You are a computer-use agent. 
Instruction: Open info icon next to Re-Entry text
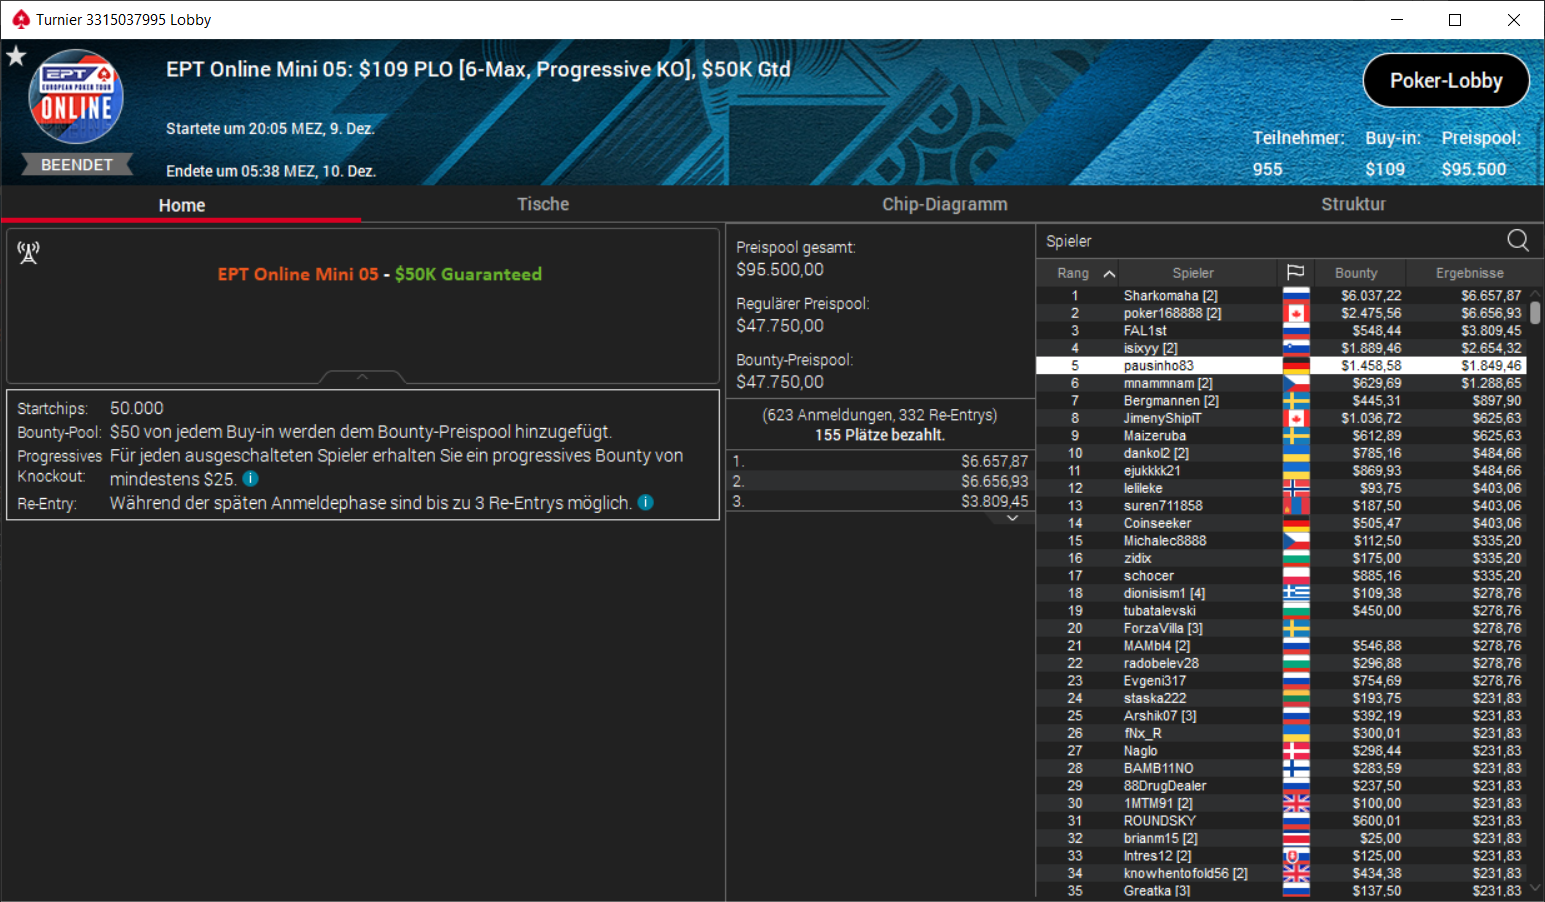pyautogui.click(x=646, y=502)
